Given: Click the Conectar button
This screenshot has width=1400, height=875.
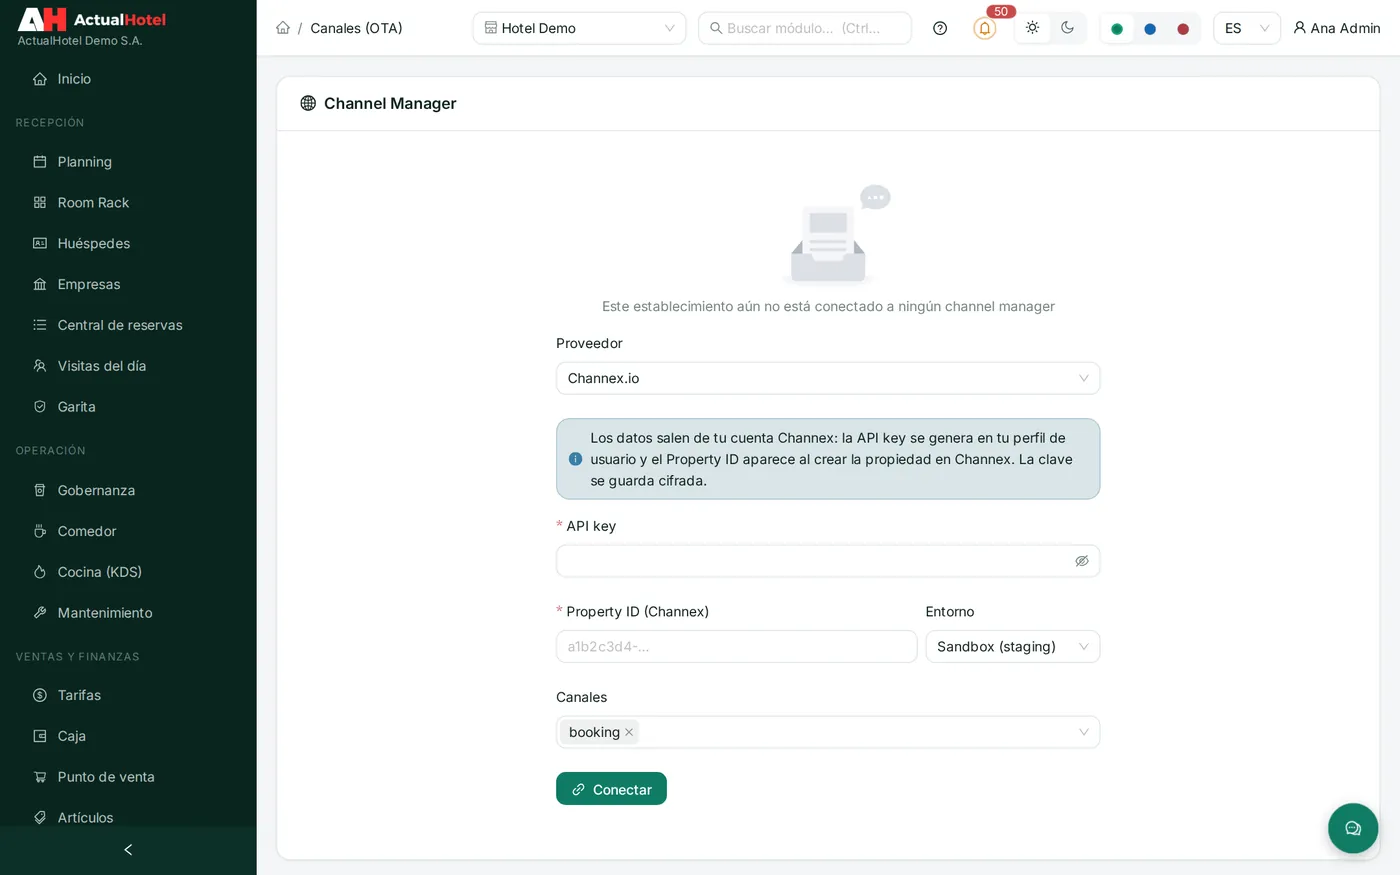Looking at the screenshot, I should [x=611, y=789].
